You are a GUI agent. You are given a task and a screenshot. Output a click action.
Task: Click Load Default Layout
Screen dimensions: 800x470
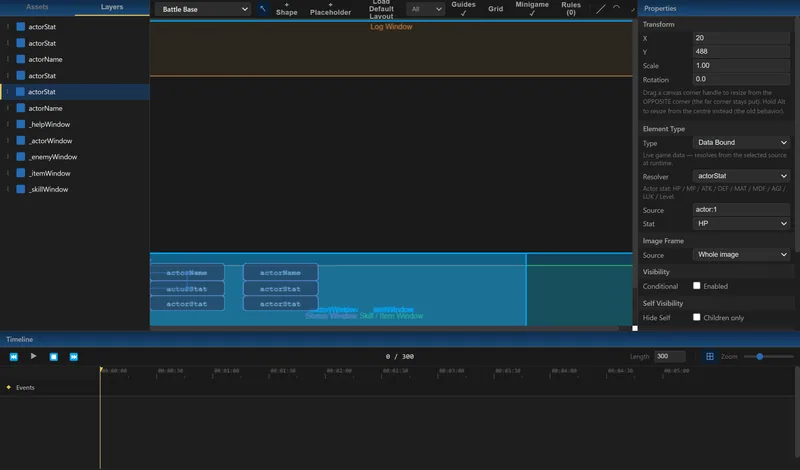coord(381,9)
